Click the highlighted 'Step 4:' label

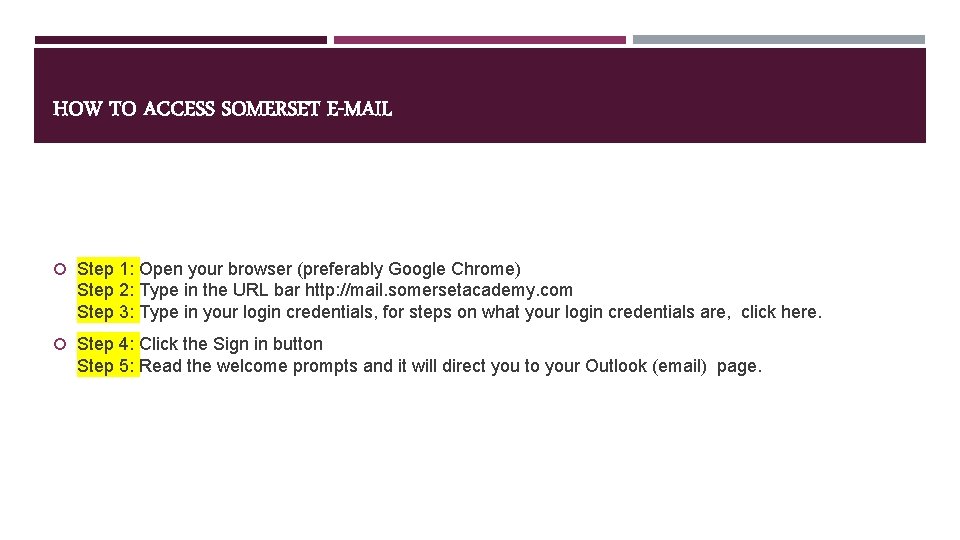pos(105,344)
